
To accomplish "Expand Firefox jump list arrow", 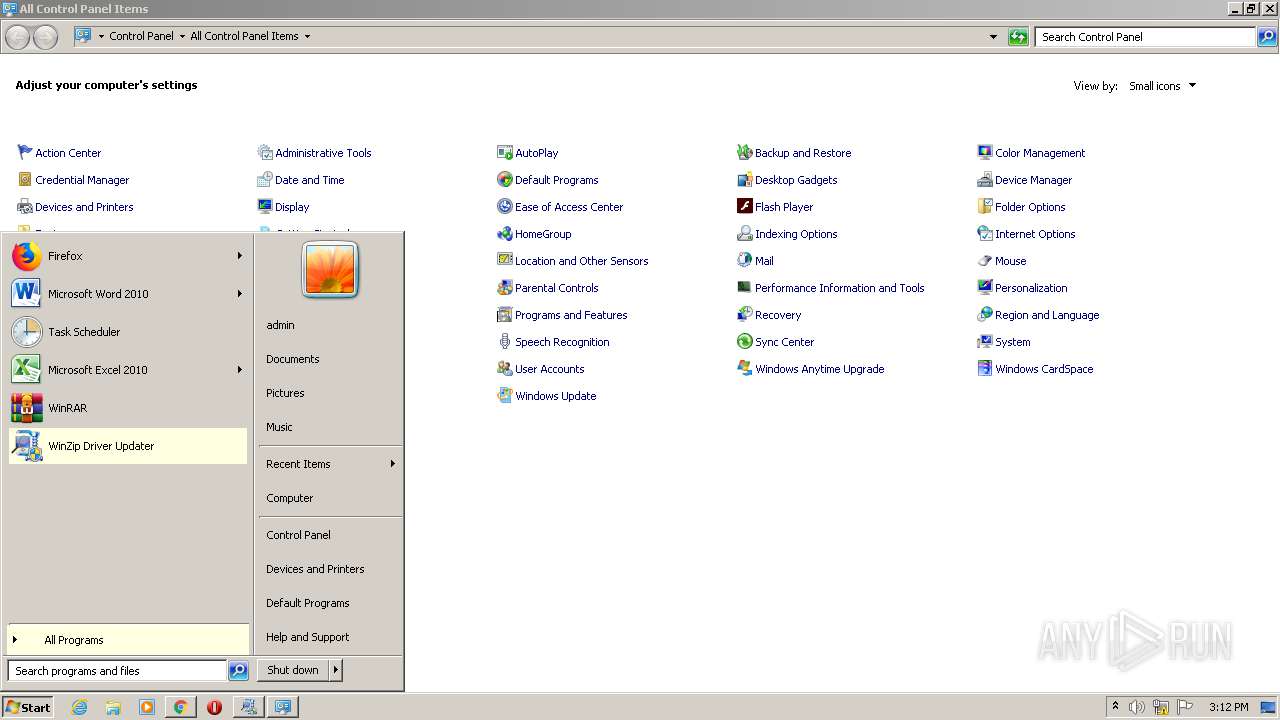I will pos(240,256).
